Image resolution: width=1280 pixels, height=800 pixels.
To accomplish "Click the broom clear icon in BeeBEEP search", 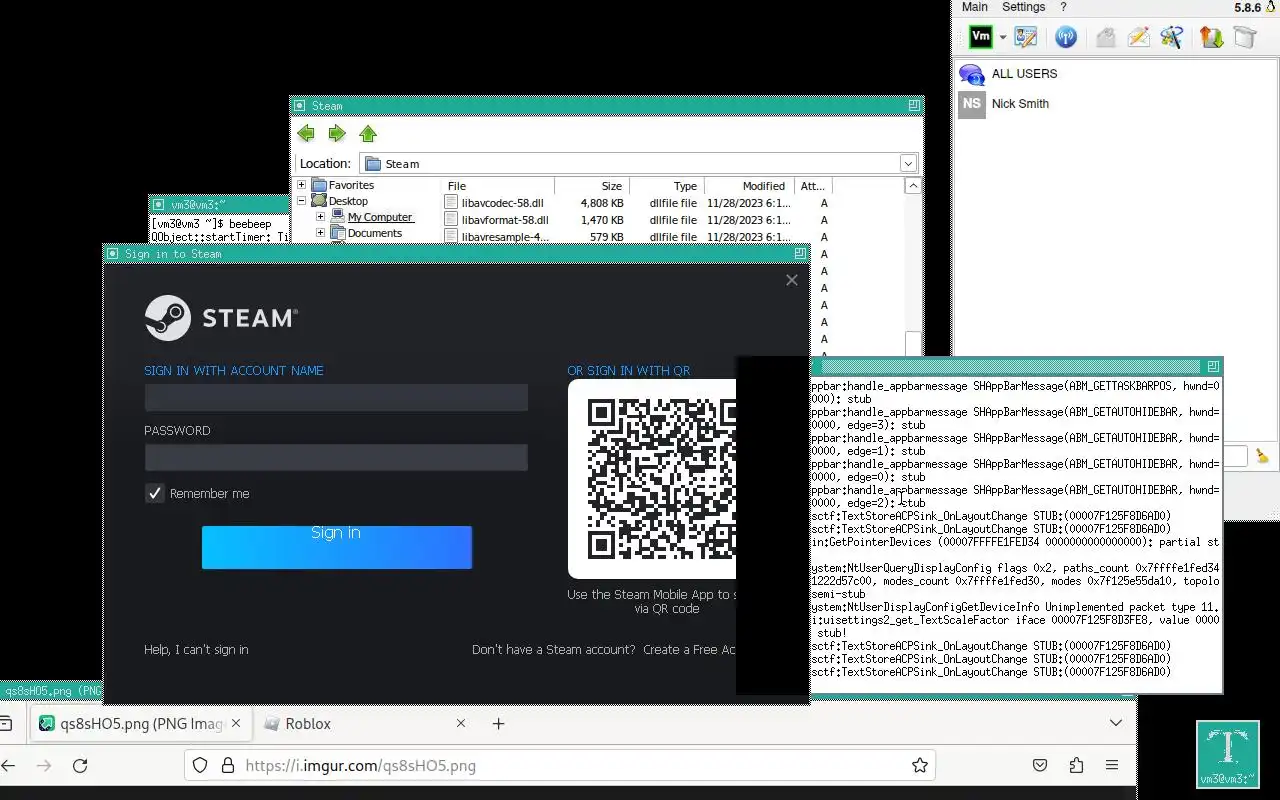I will 1262,455.
